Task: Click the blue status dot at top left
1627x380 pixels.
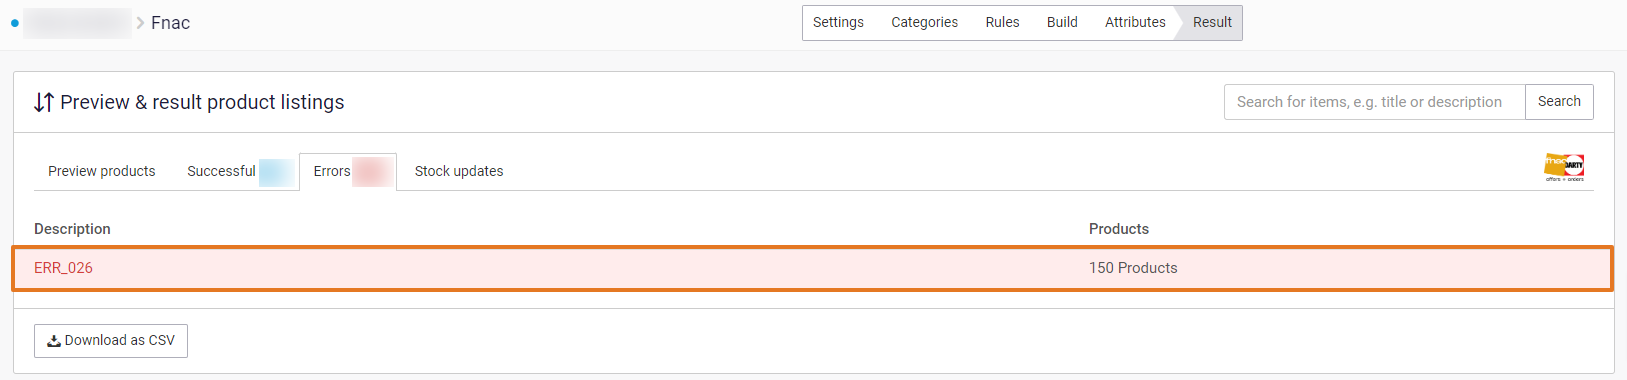Action: pos(14,23)
